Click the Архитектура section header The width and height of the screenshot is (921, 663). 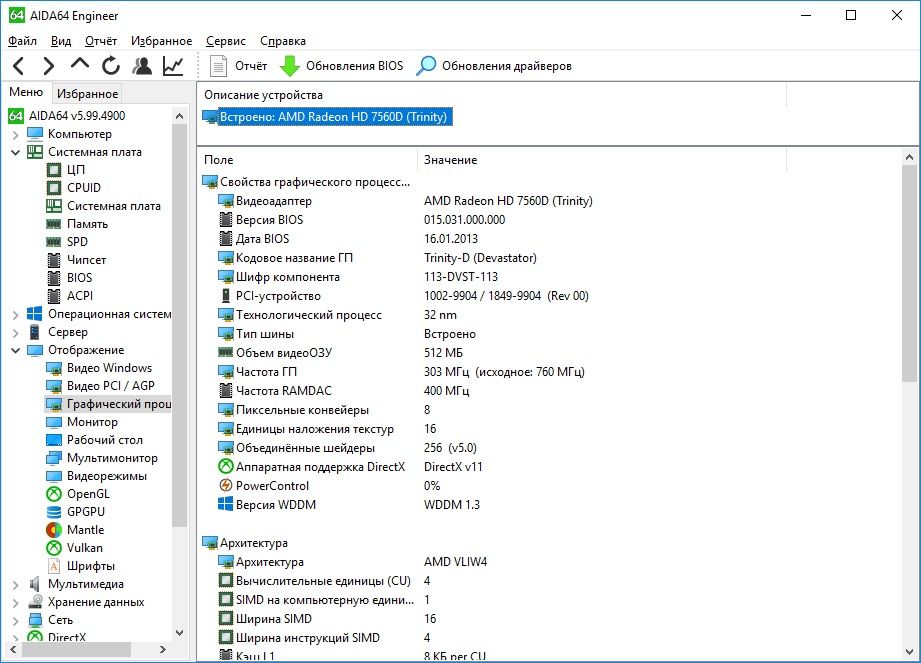pos(245,543)
